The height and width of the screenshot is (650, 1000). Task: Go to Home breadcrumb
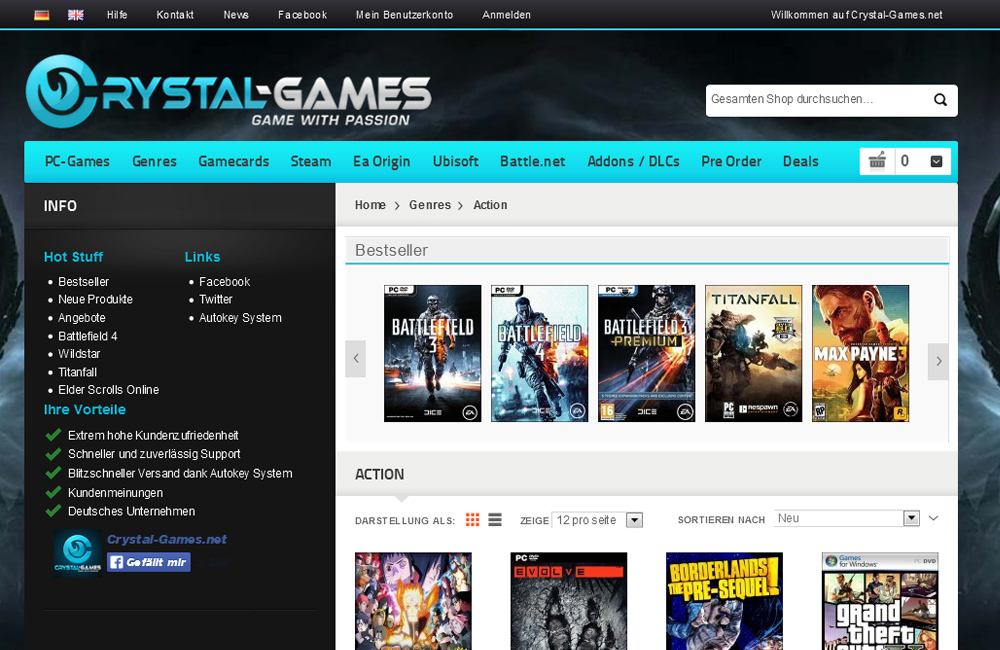tap(370, 205)
